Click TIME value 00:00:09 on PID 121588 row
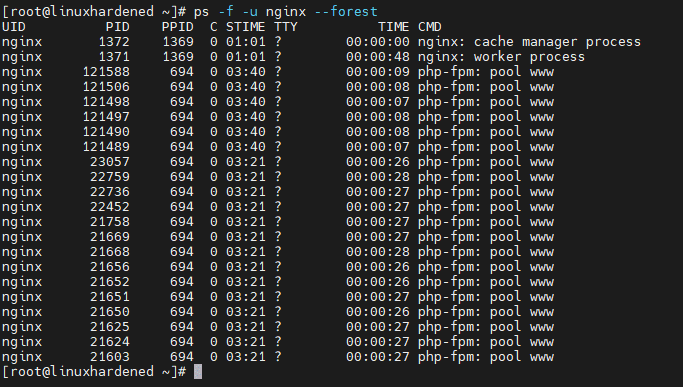The image size is (683, 387). [x=378, y=72]
